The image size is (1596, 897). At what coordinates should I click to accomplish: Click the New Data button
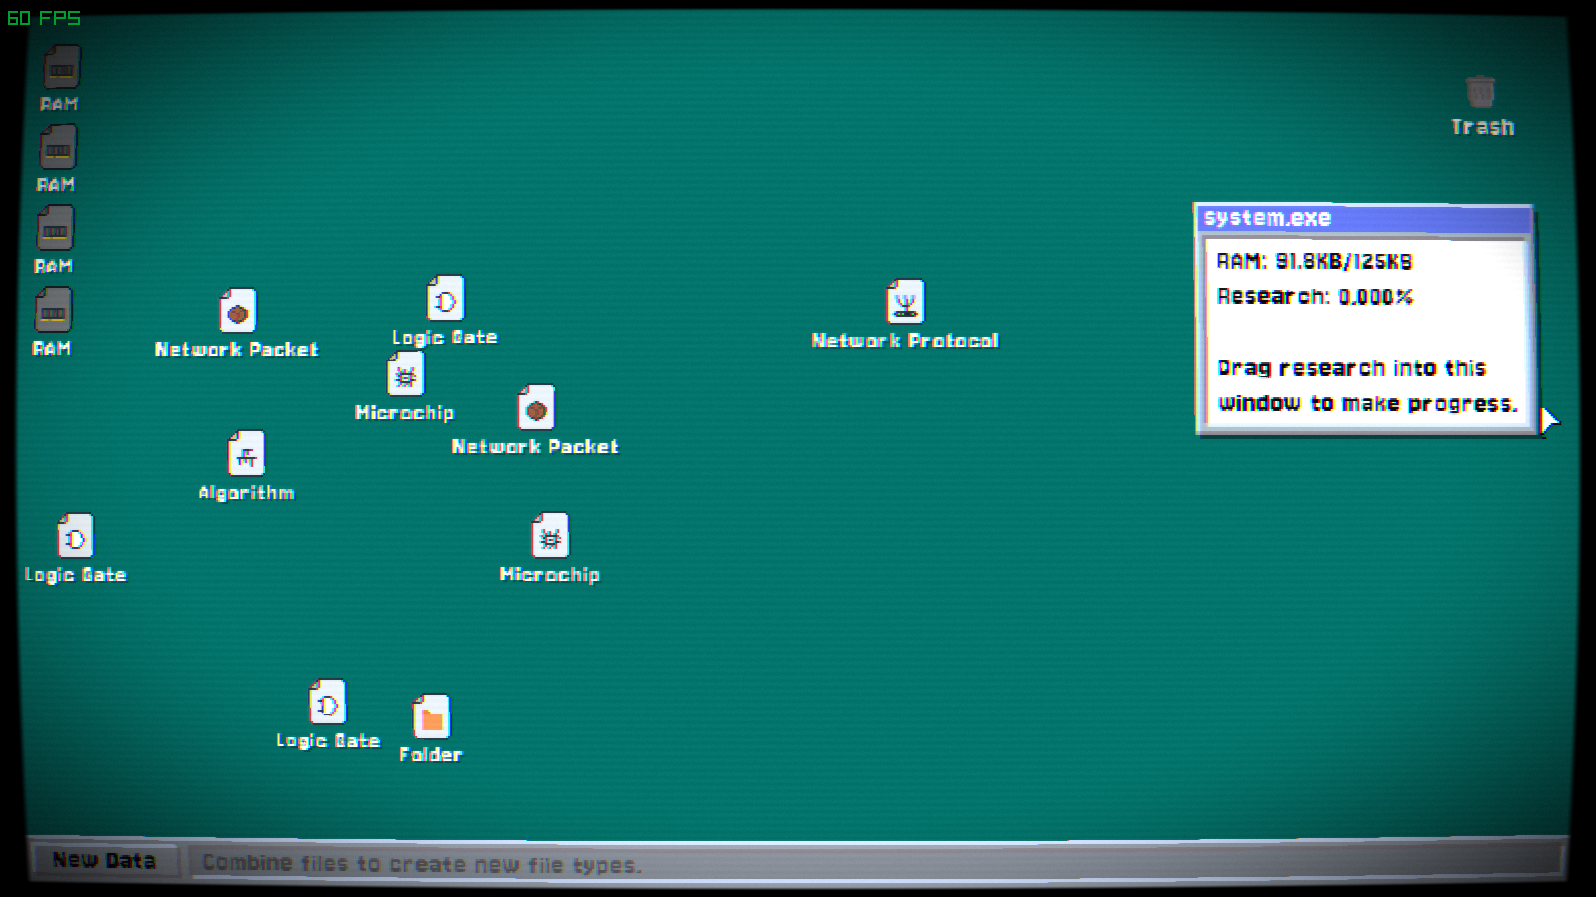coord(104,860)
